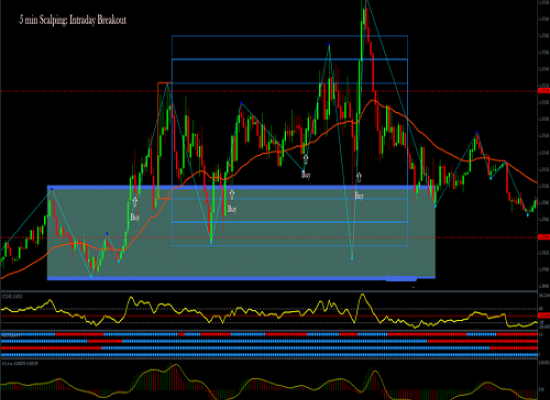Select the orange rectangle outline on chart
This screenshot has height=400, width=550.
(x=165, y=141)
